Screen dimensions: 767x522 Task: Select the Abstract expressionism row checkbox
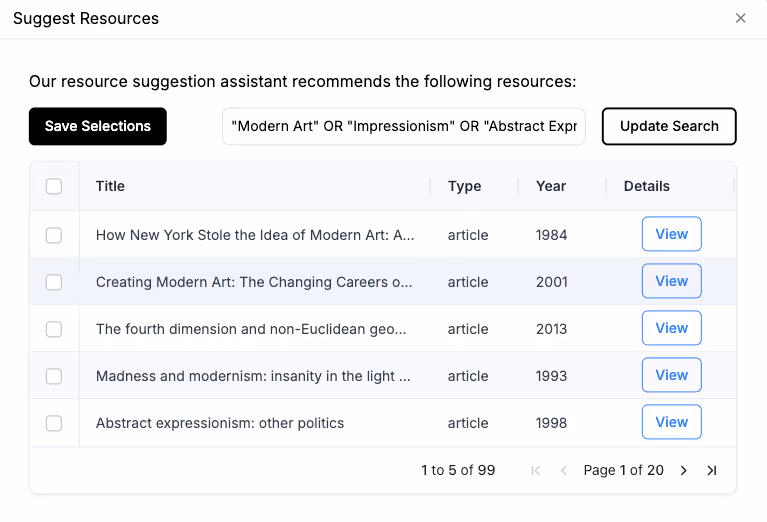[54, 423]
